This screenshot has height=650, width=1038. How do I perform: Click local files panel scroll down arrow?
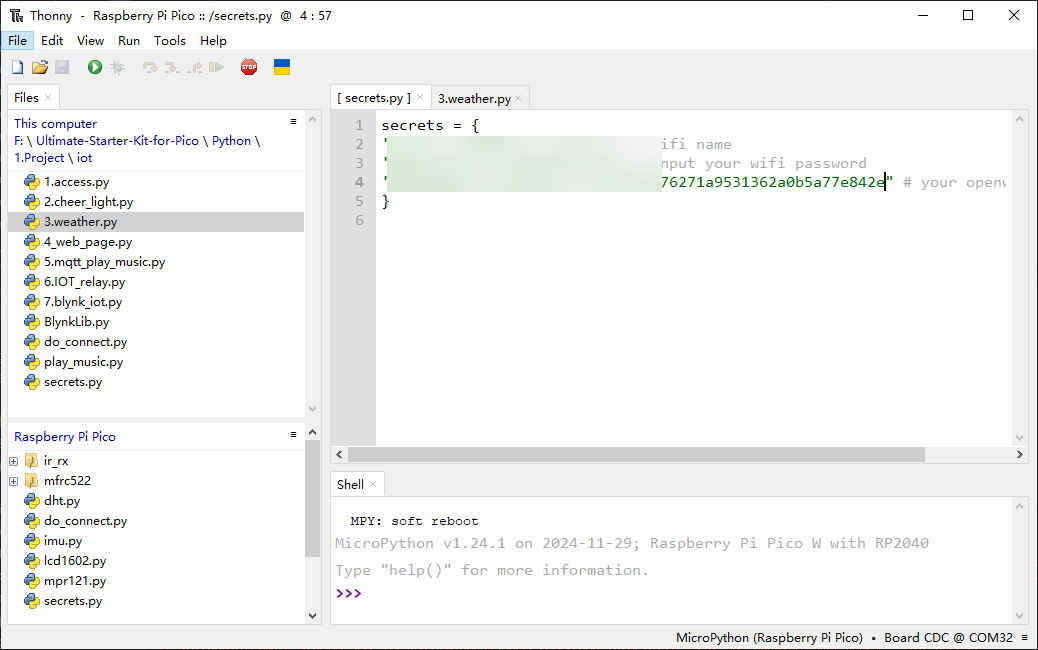[x=312, y=409]
